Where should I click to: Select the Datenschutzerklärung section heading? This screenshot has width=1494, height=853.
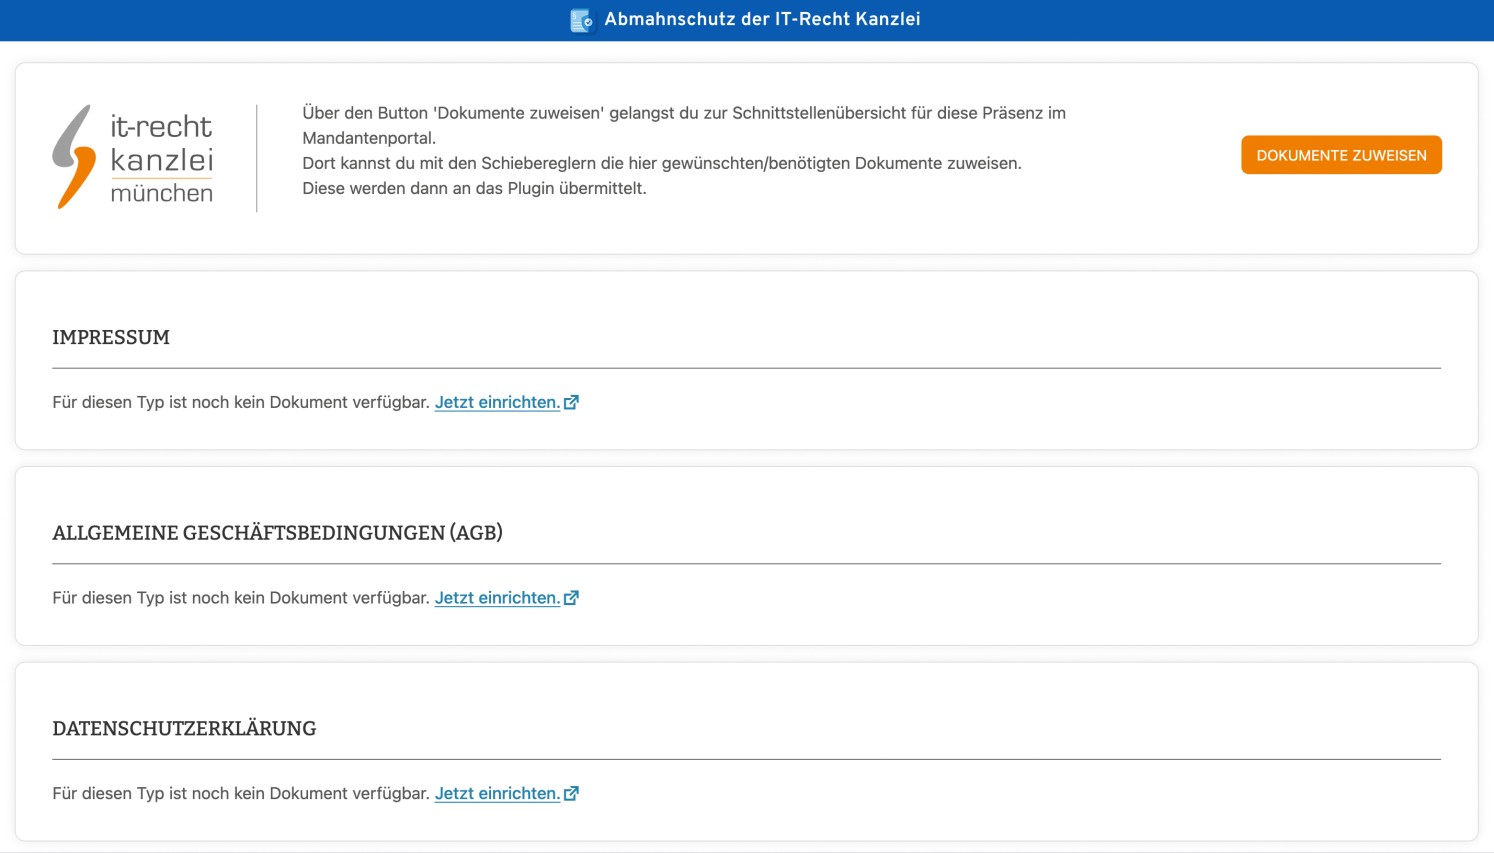click(x=184, y=729)
